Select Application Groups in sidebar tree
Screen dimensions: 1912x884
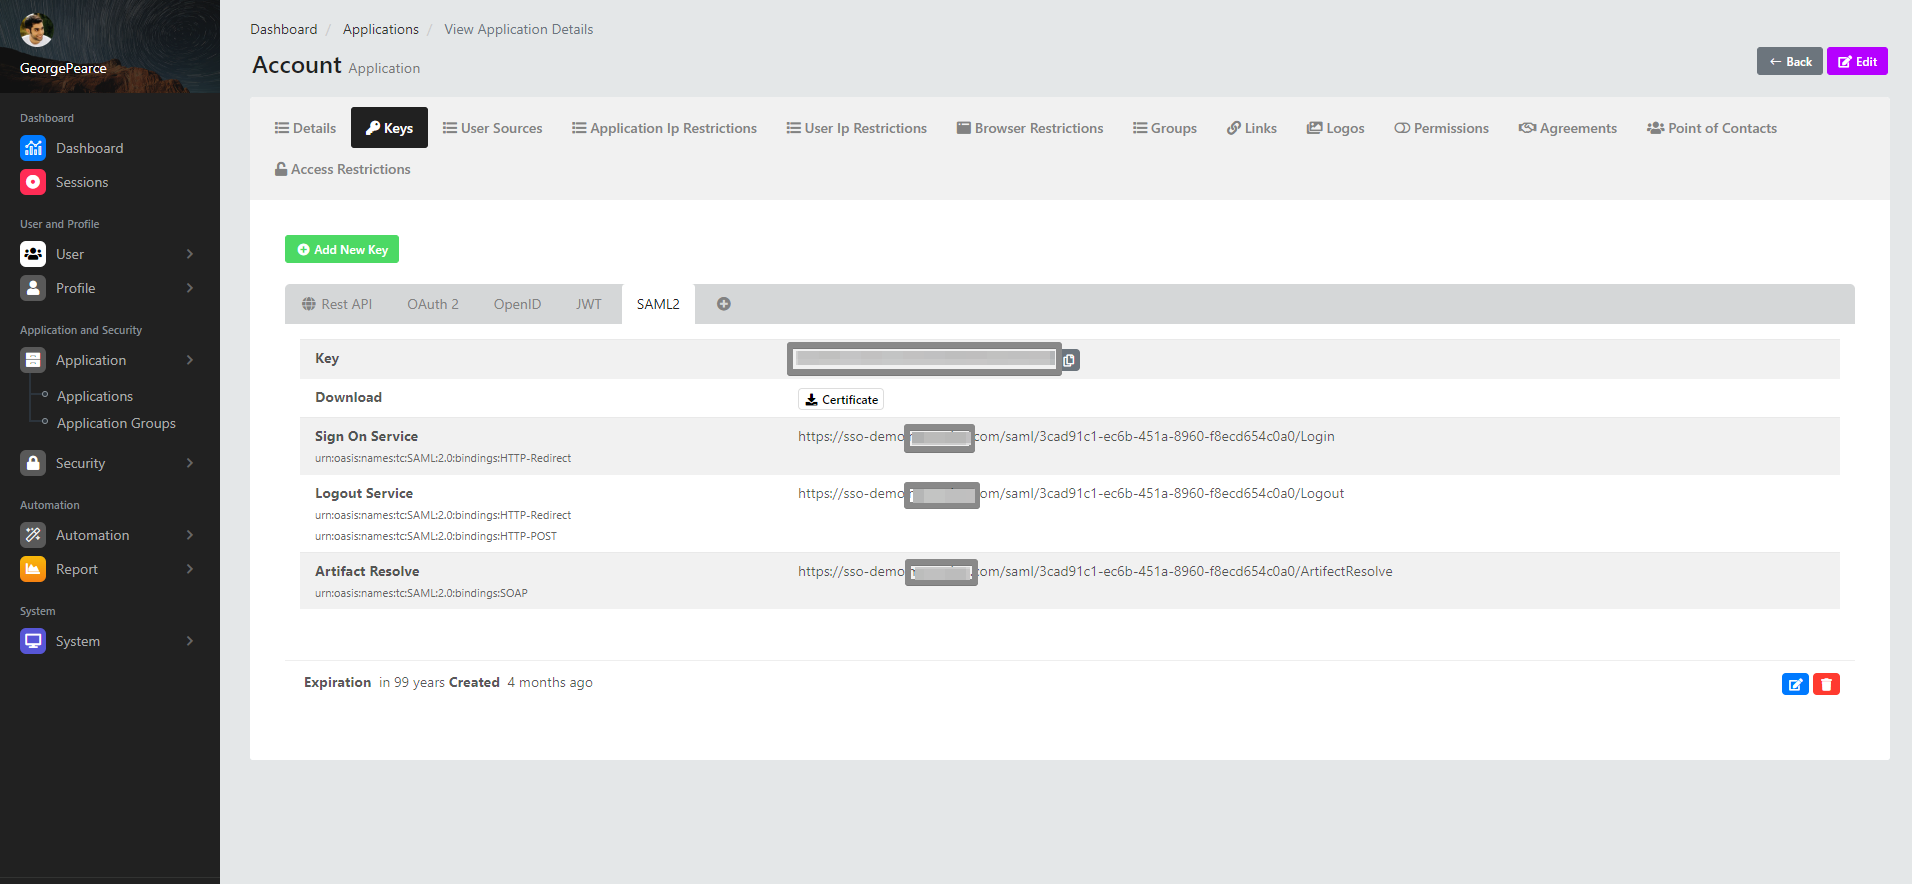coord(116,423)
